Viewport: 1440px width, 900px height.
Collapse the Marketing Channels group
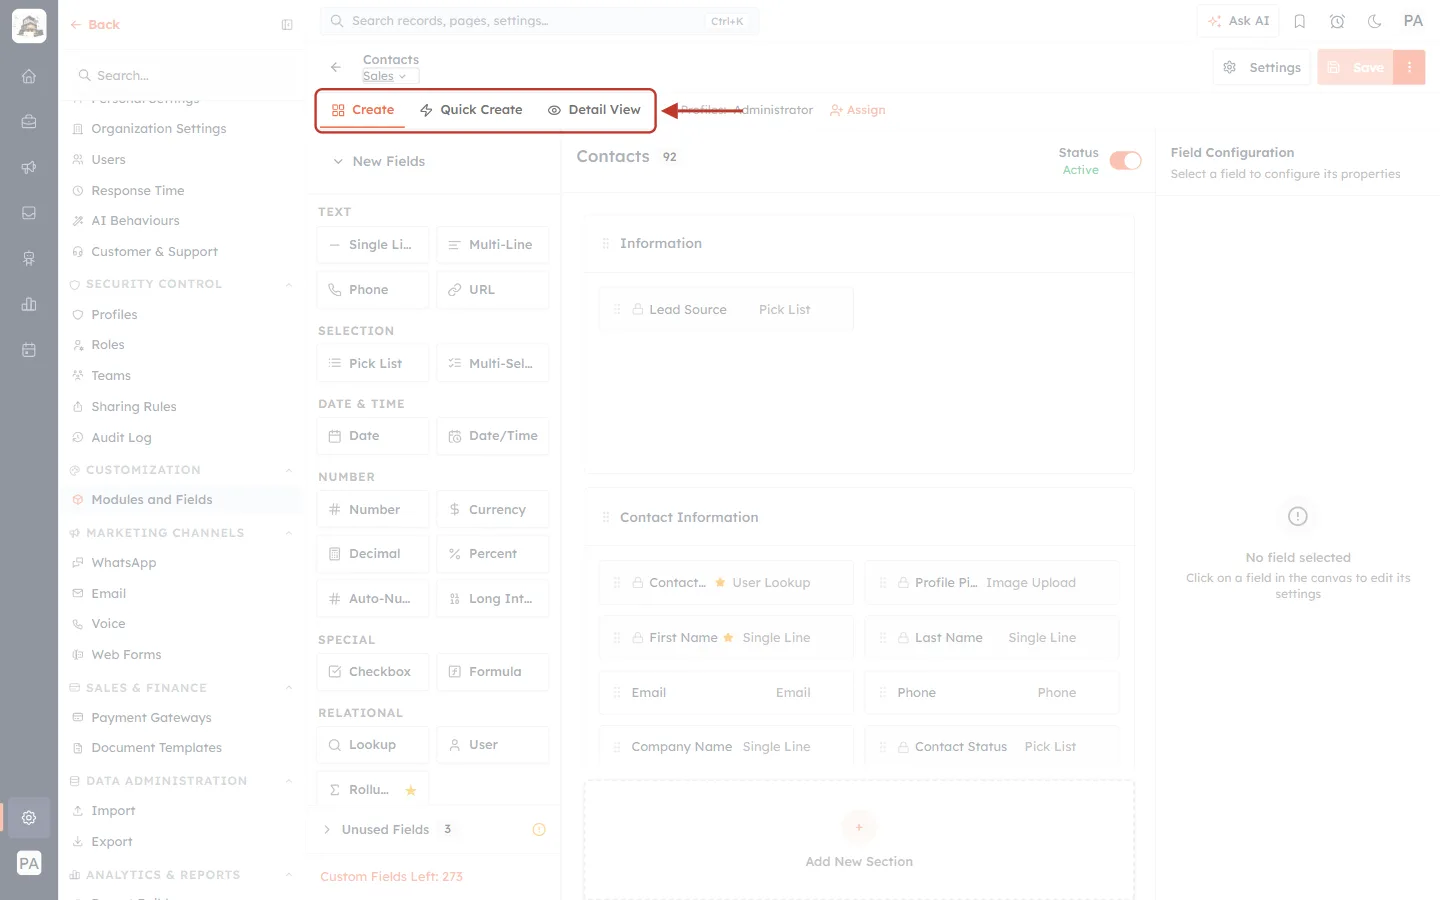coord(289,533)
